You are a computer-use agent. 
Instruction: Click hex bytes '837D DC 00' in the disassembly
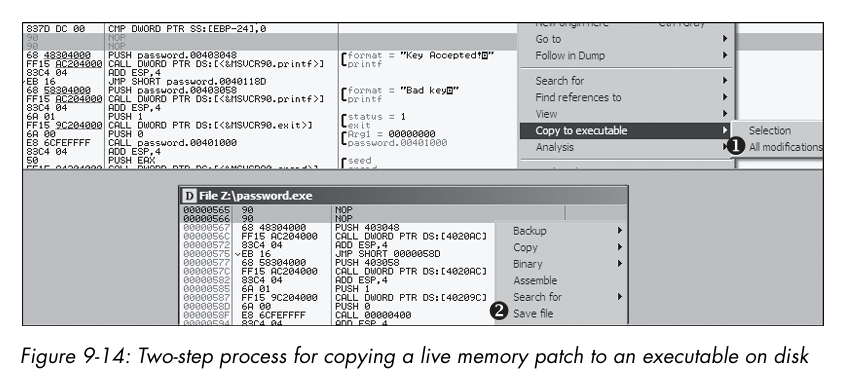[x=55, y=29]
